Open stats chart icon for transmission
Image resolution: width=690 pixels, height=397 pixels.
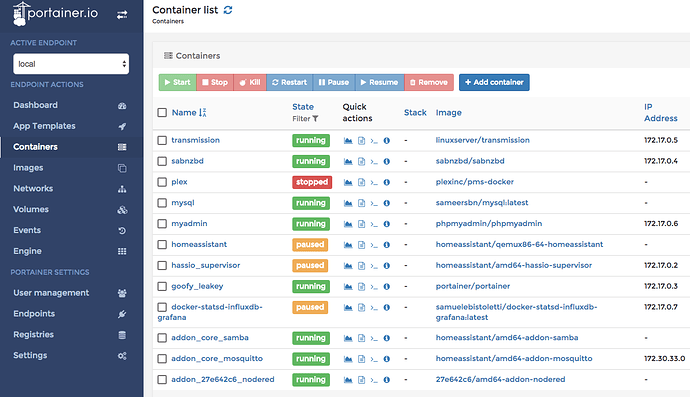tap(348, 141)
